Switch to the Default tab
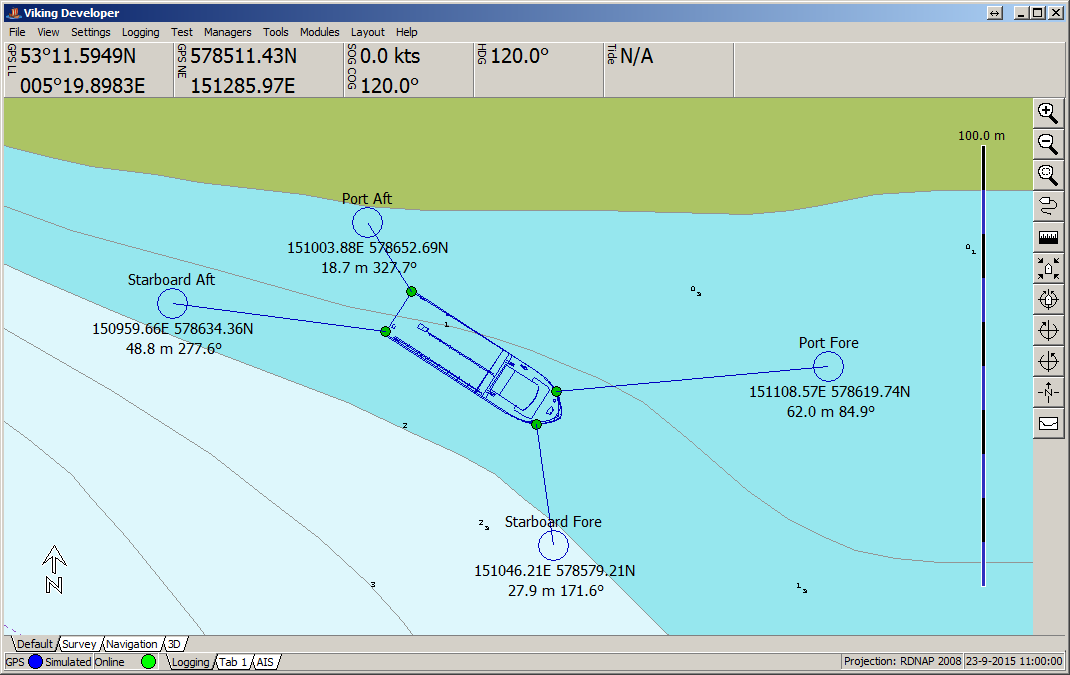This screenshot has width=1070, height=675. point(34,644)
